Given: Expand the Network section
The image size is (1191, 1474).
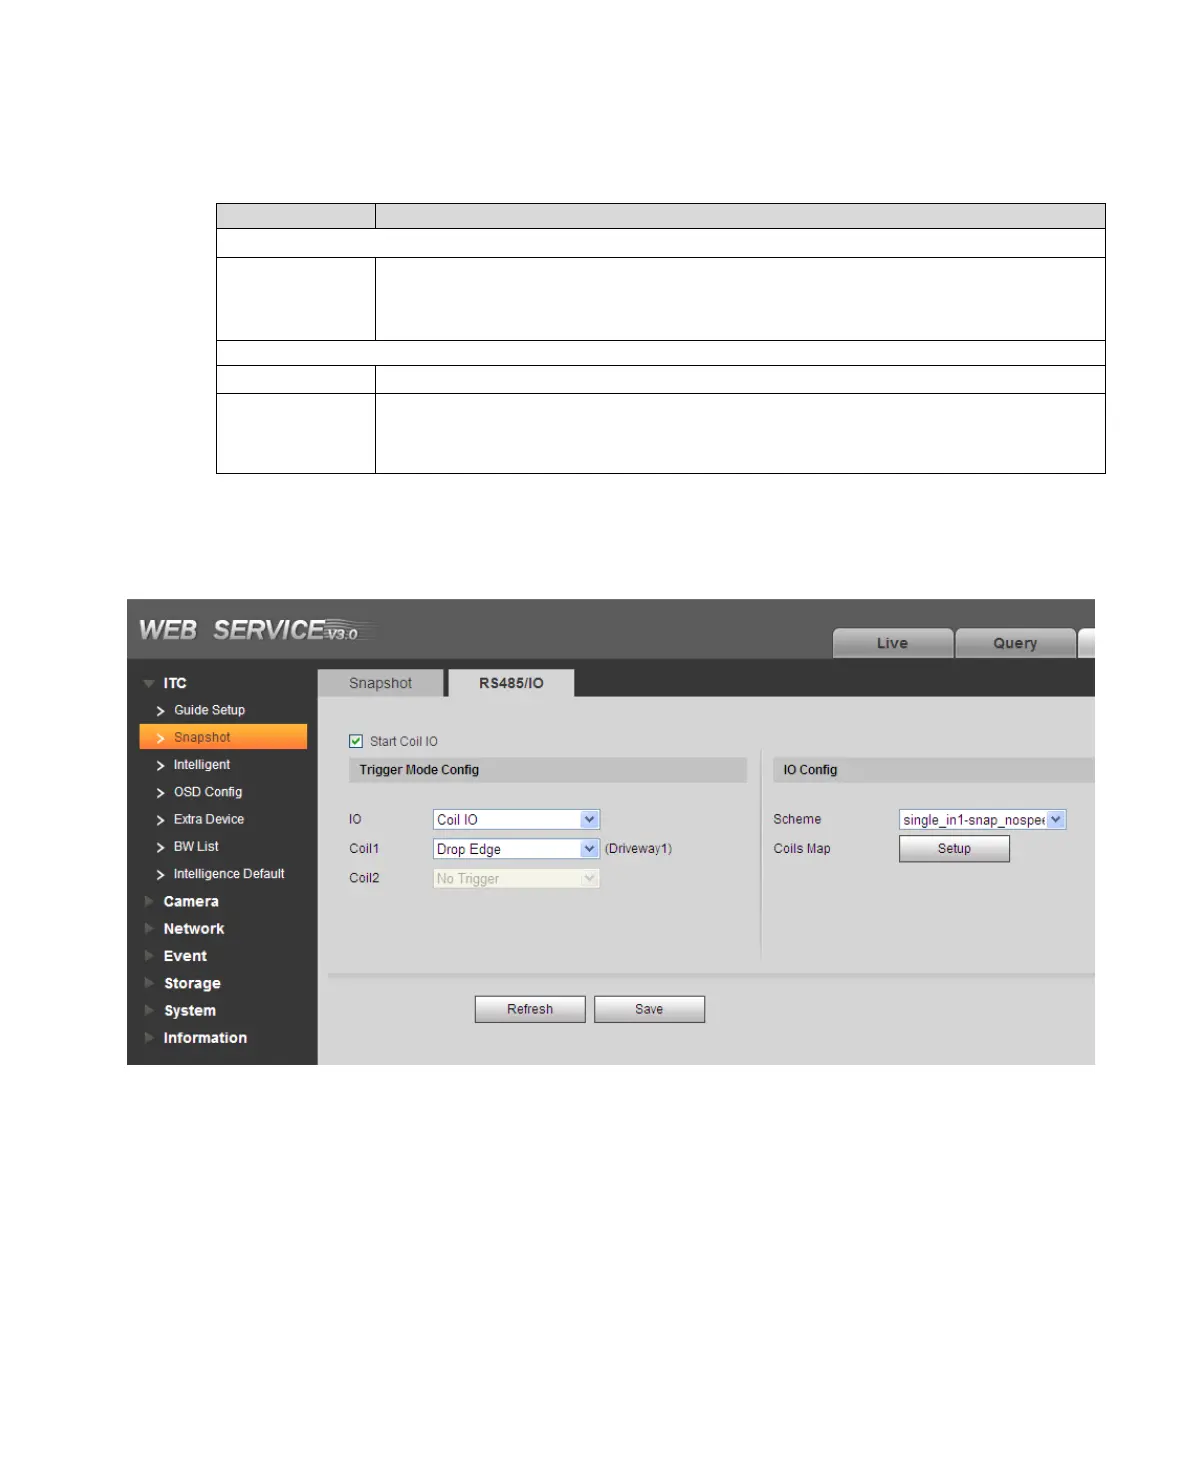Looking at the screenshot, I should 193,929.
